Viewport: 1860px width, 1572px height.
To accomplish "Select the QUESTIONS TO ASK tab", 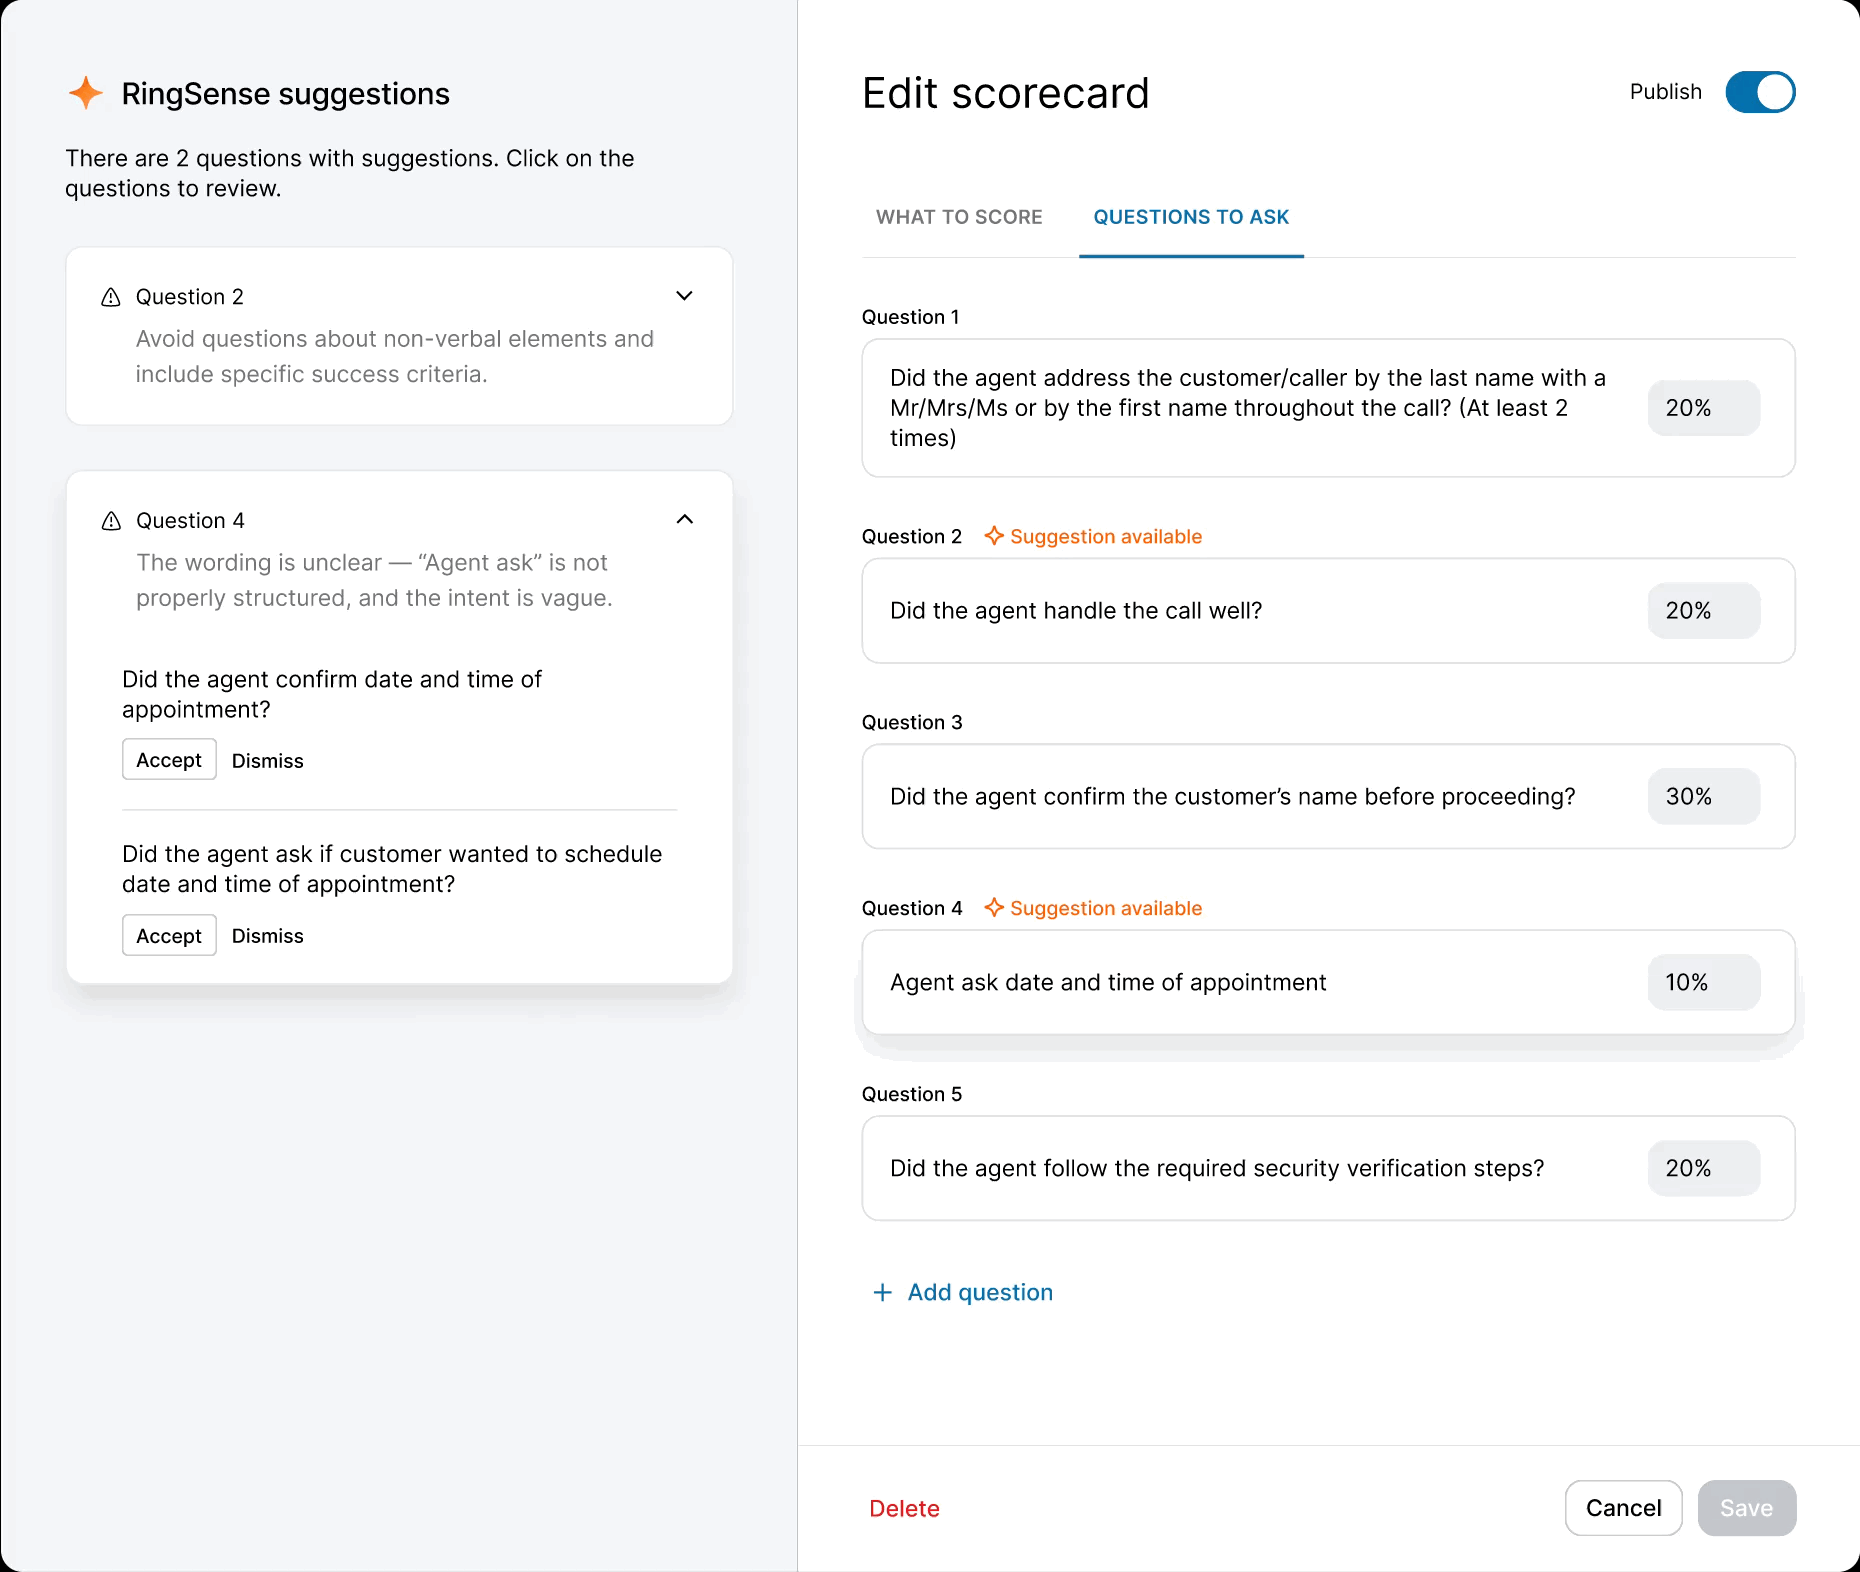I will [x=1190, y=217].
